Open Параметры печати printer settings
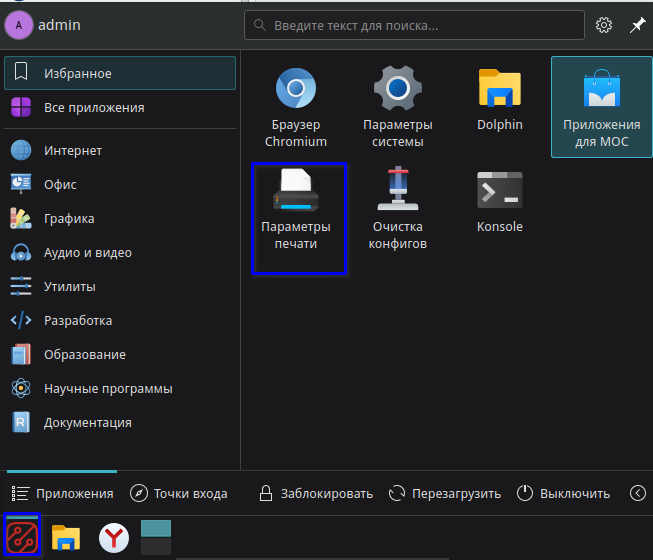Viewport: 653px width, 560px height. pos(296,218)
